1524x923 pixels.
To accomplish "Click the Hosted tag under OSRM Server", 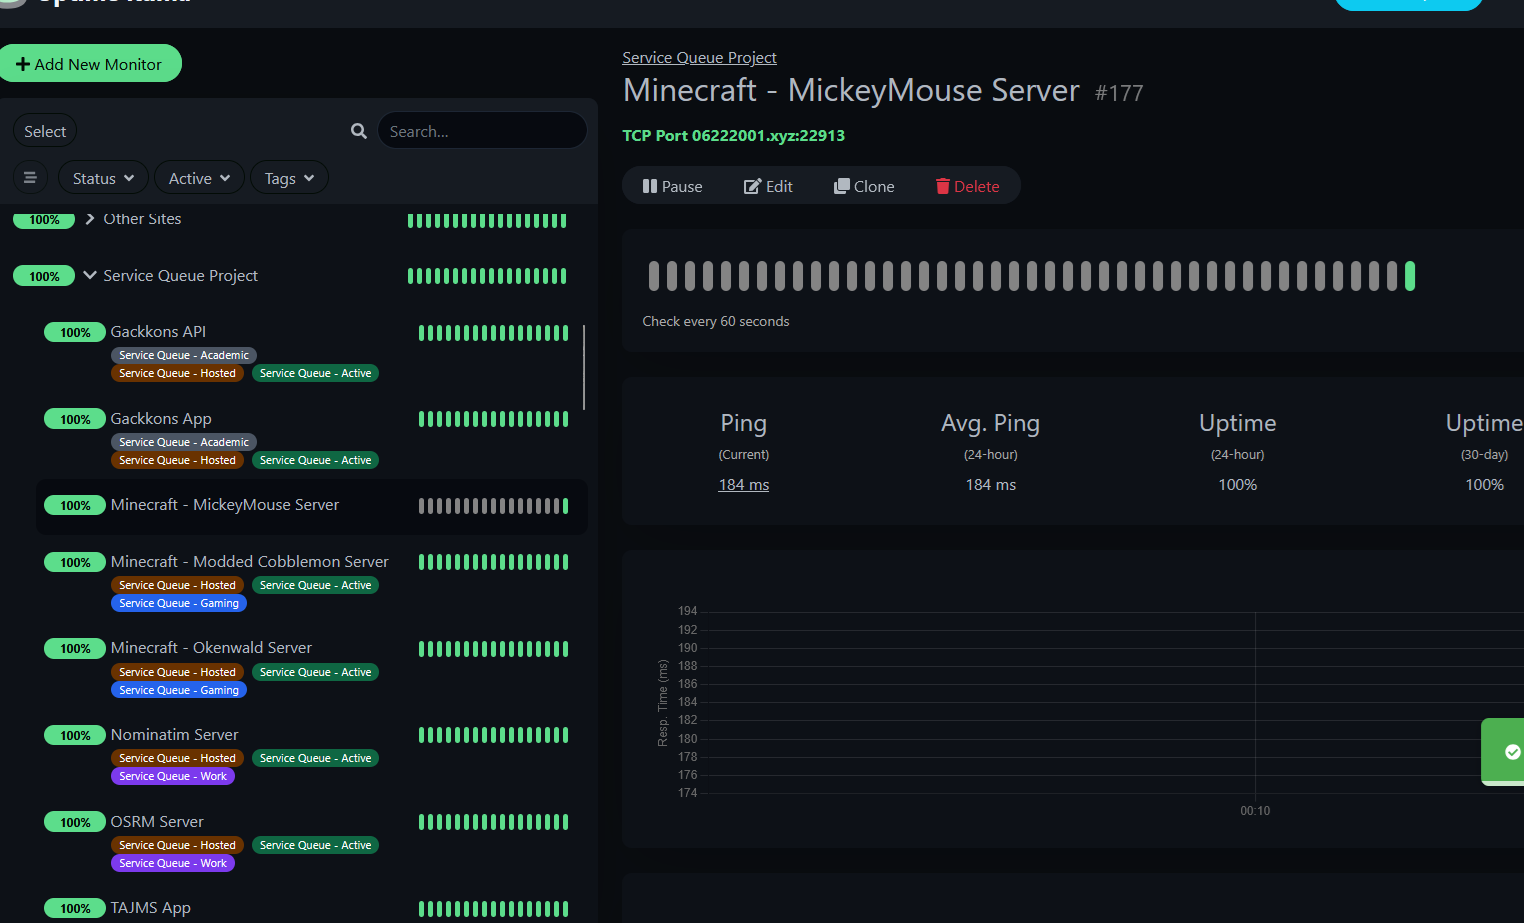I will 177,845.
